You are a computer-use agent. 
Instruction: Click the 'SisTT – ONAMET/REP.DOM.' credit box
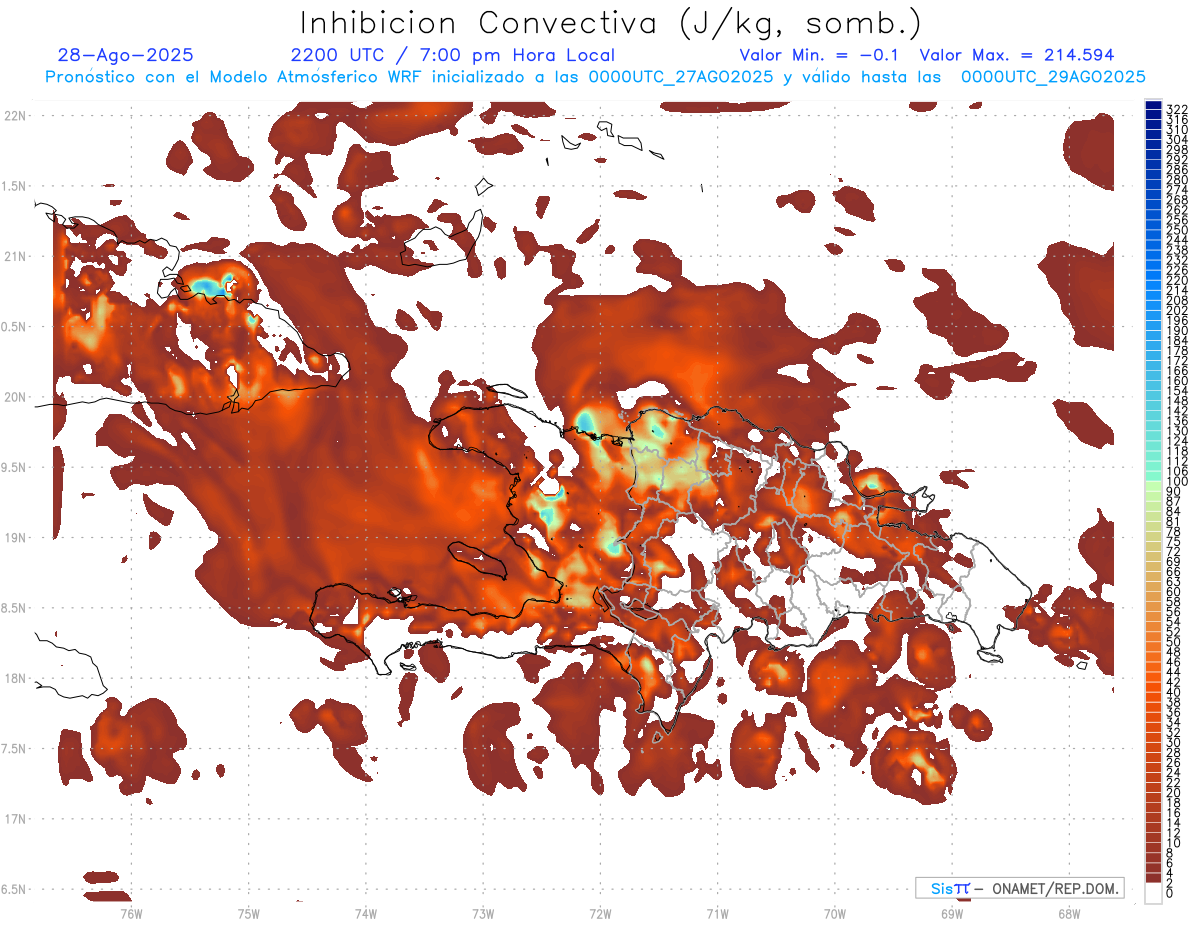tap(1020, 888)
